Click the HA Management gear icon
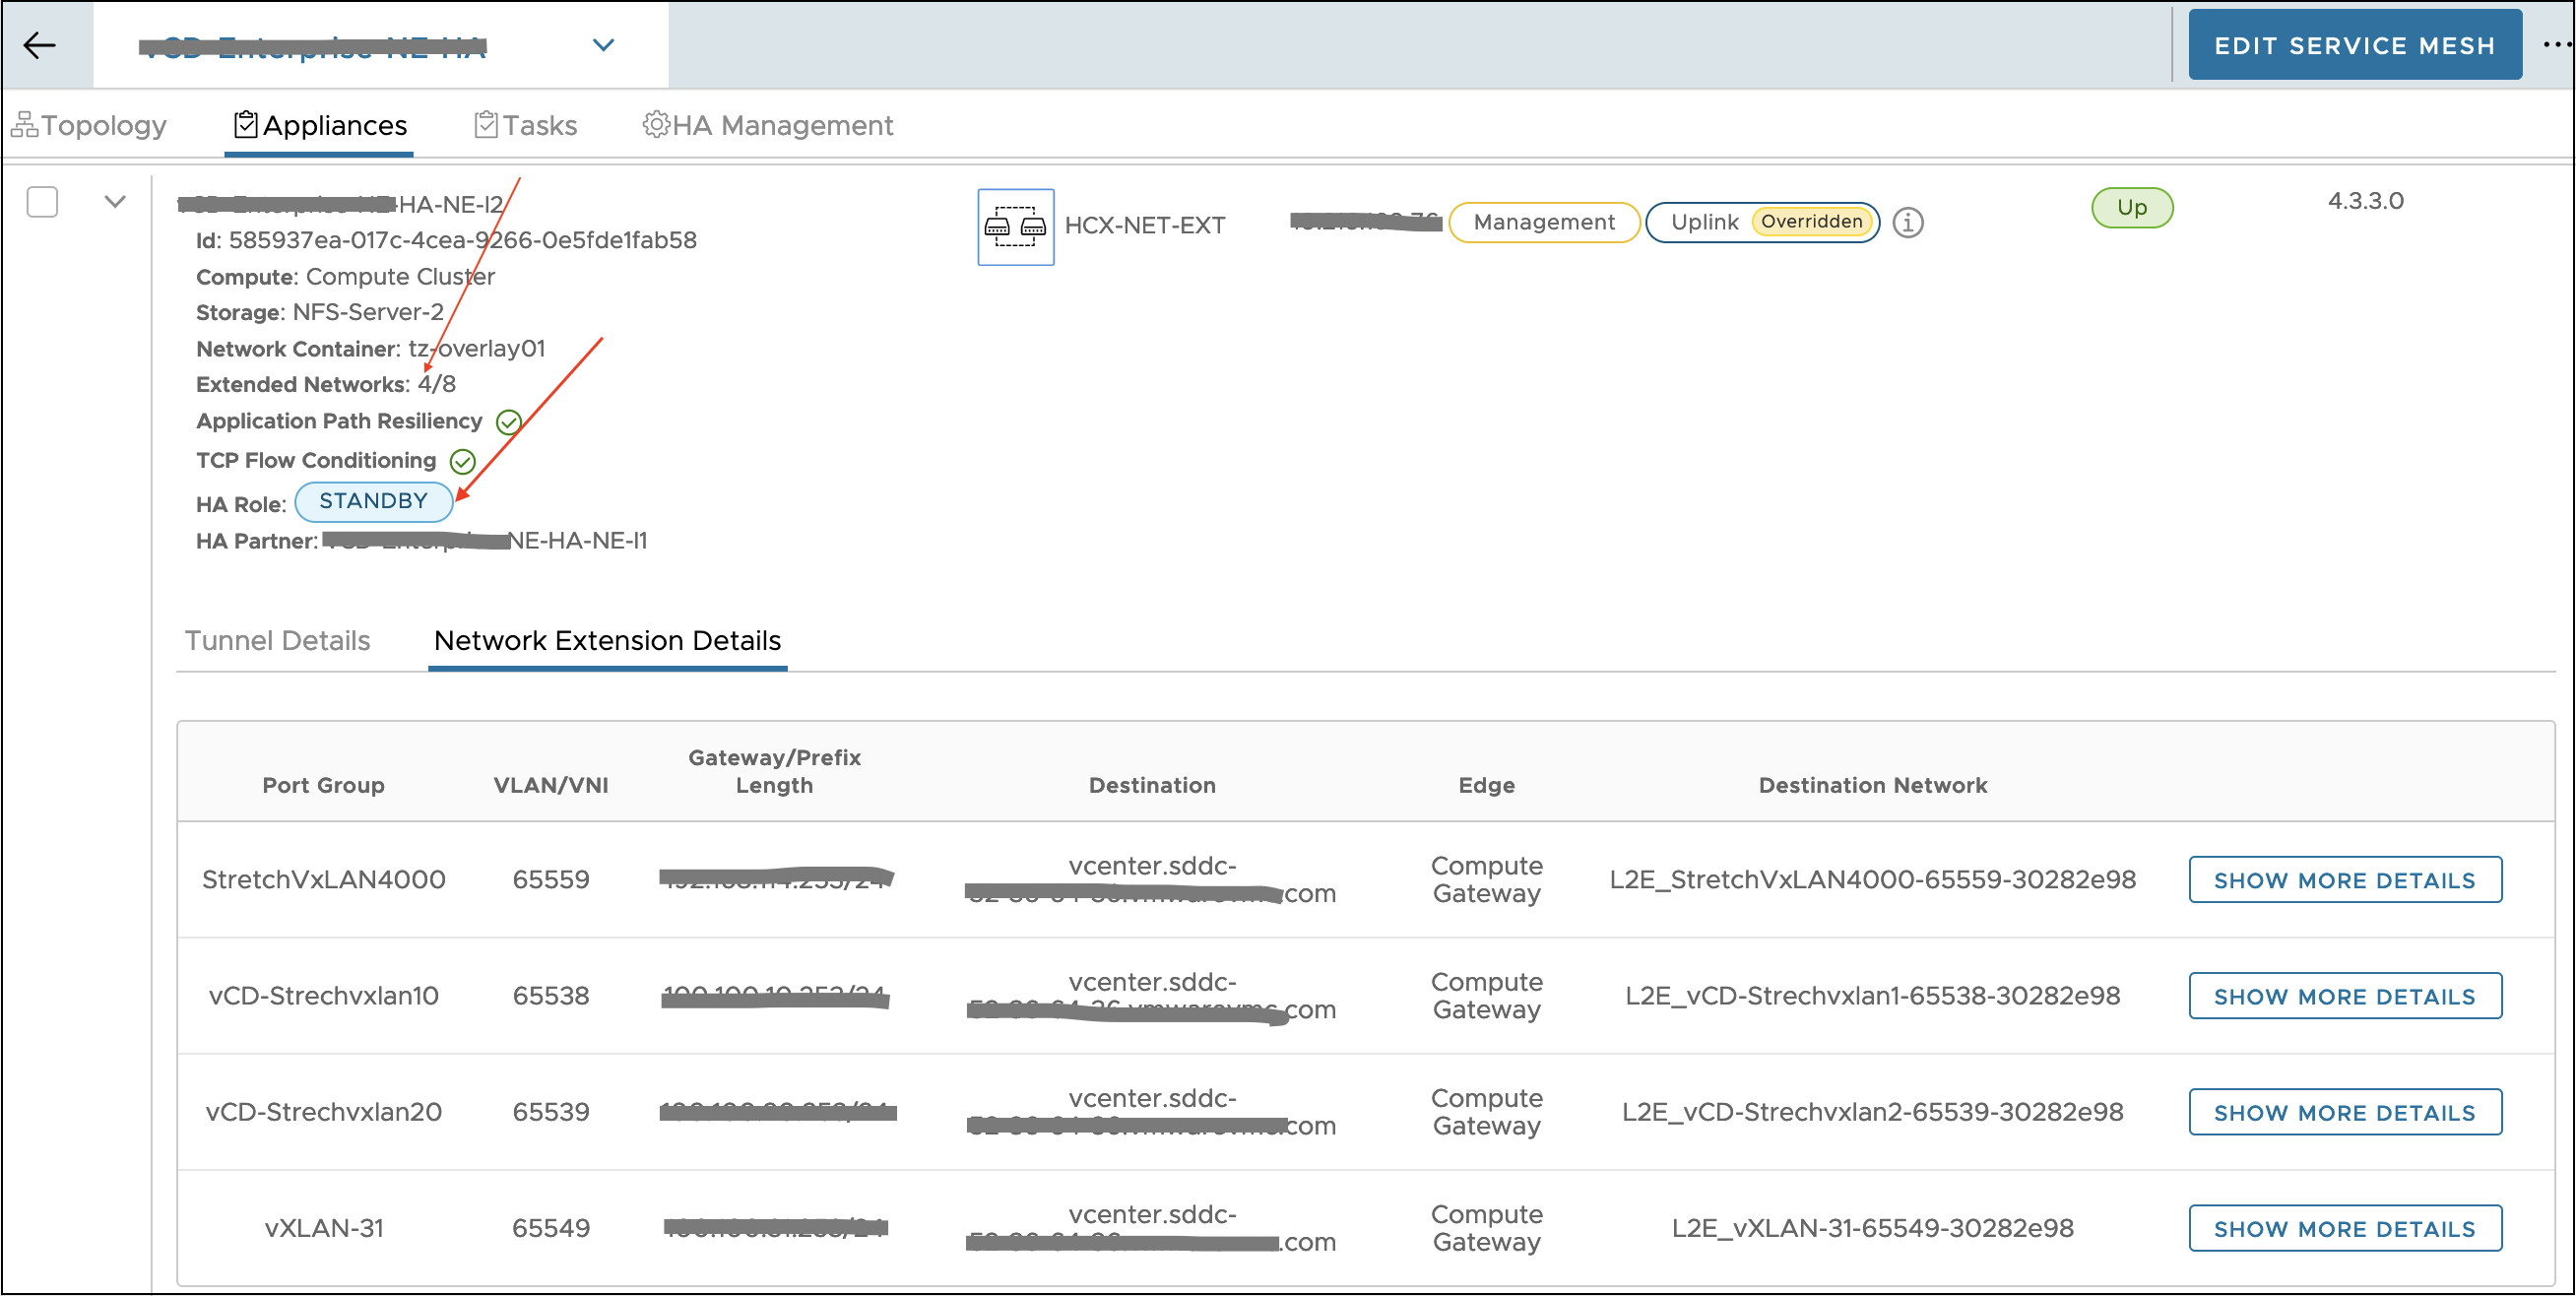Screen dimensions: 2576x1296 655,125
